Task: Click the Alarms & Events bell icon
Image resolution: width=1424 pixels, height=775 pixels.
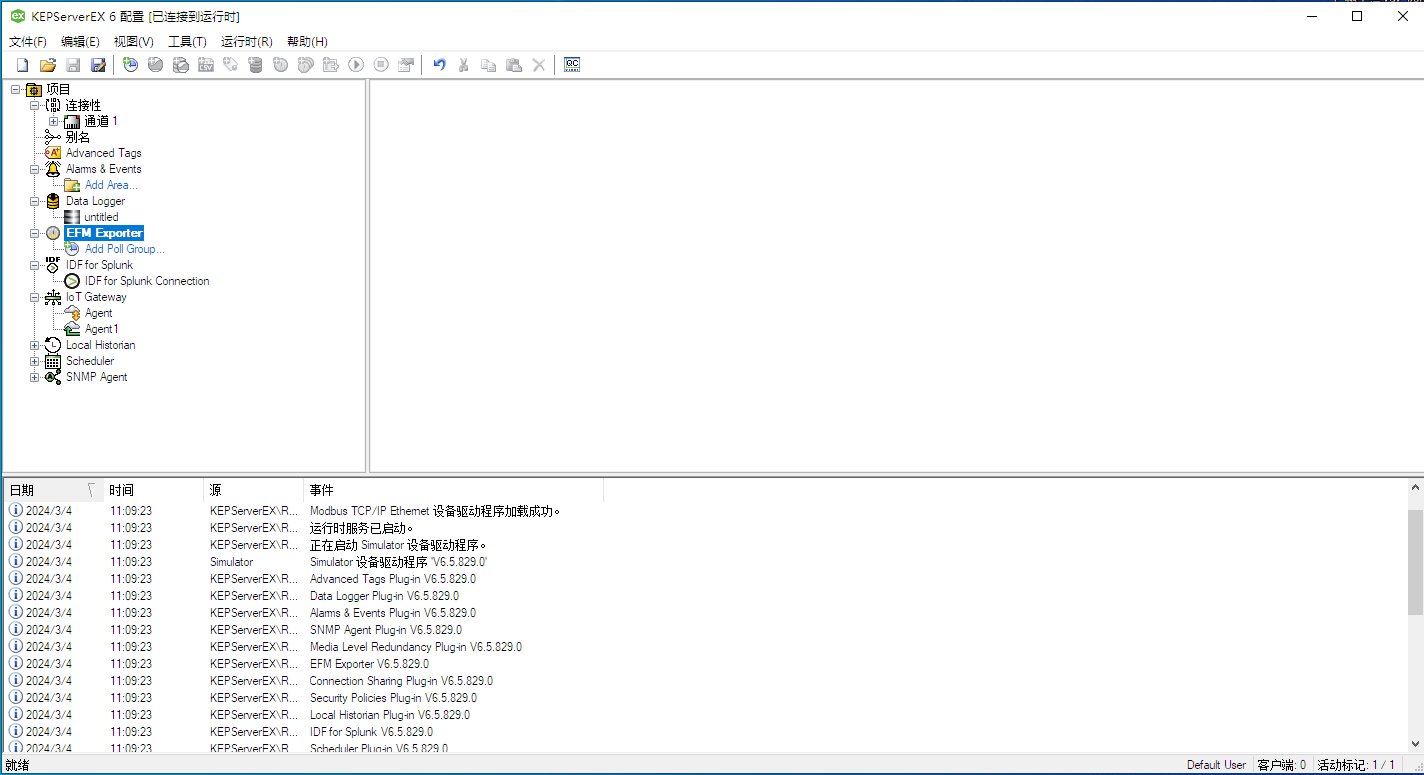Action: 53,169
